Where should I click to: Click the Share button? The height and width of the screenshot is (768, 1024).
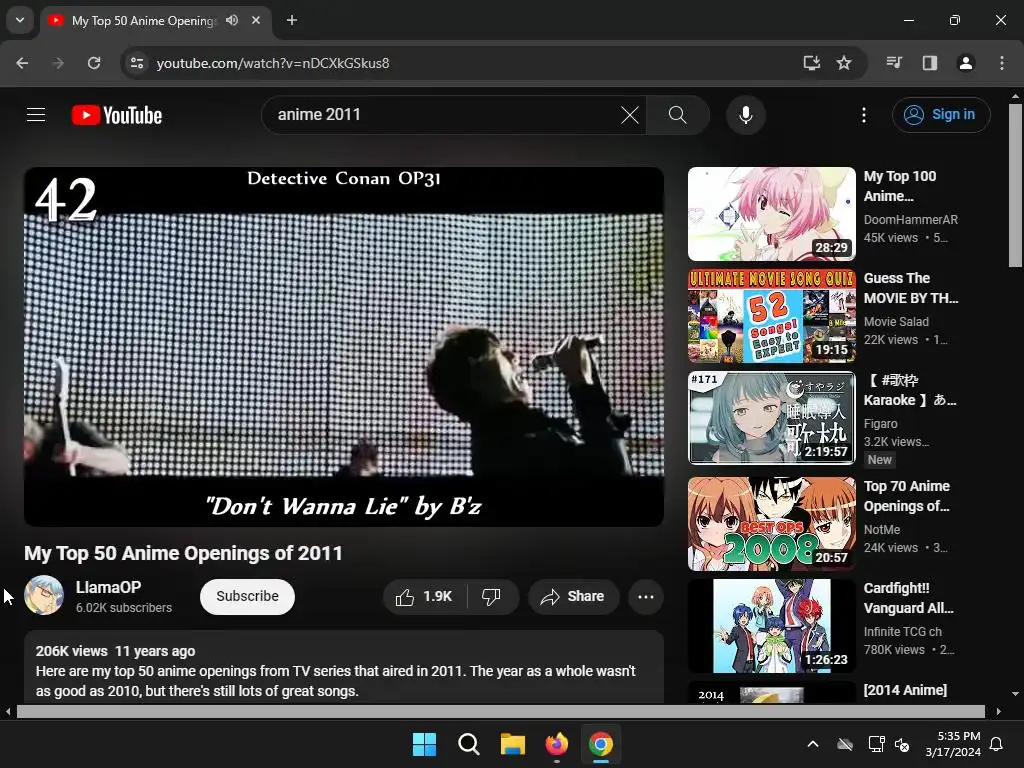[573, 596]
